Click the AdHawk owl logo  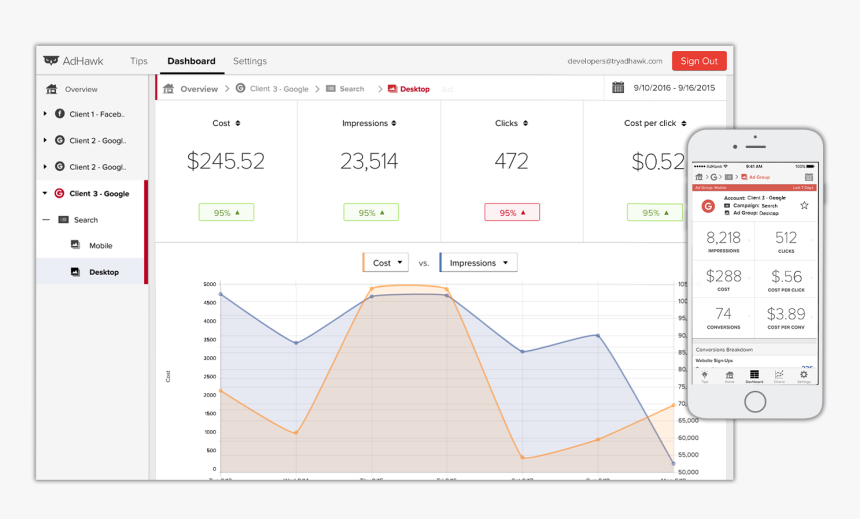pyautogui.click(x=51, y=60)
